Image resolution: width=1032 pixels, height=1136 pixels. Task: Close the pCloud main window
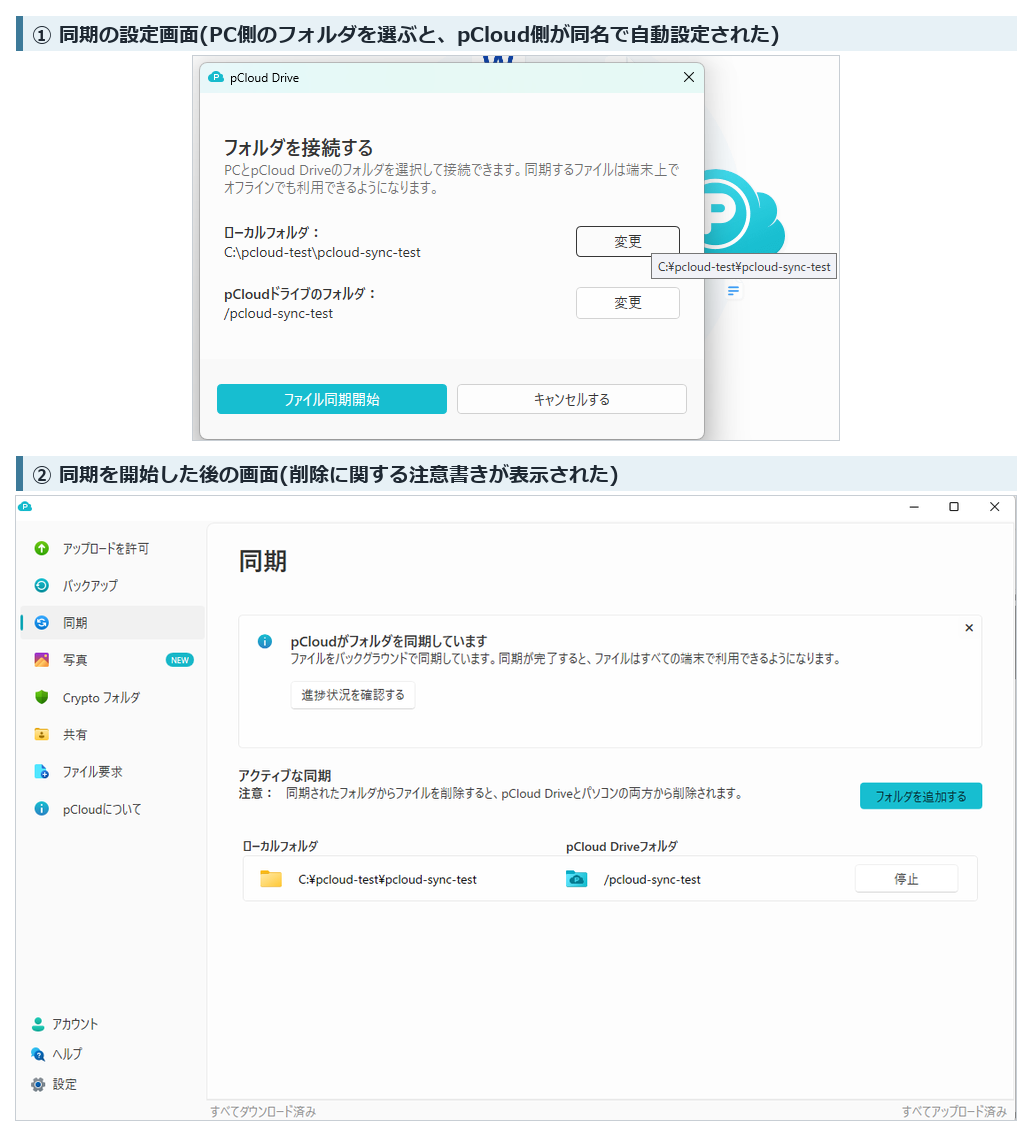point(994,507)
